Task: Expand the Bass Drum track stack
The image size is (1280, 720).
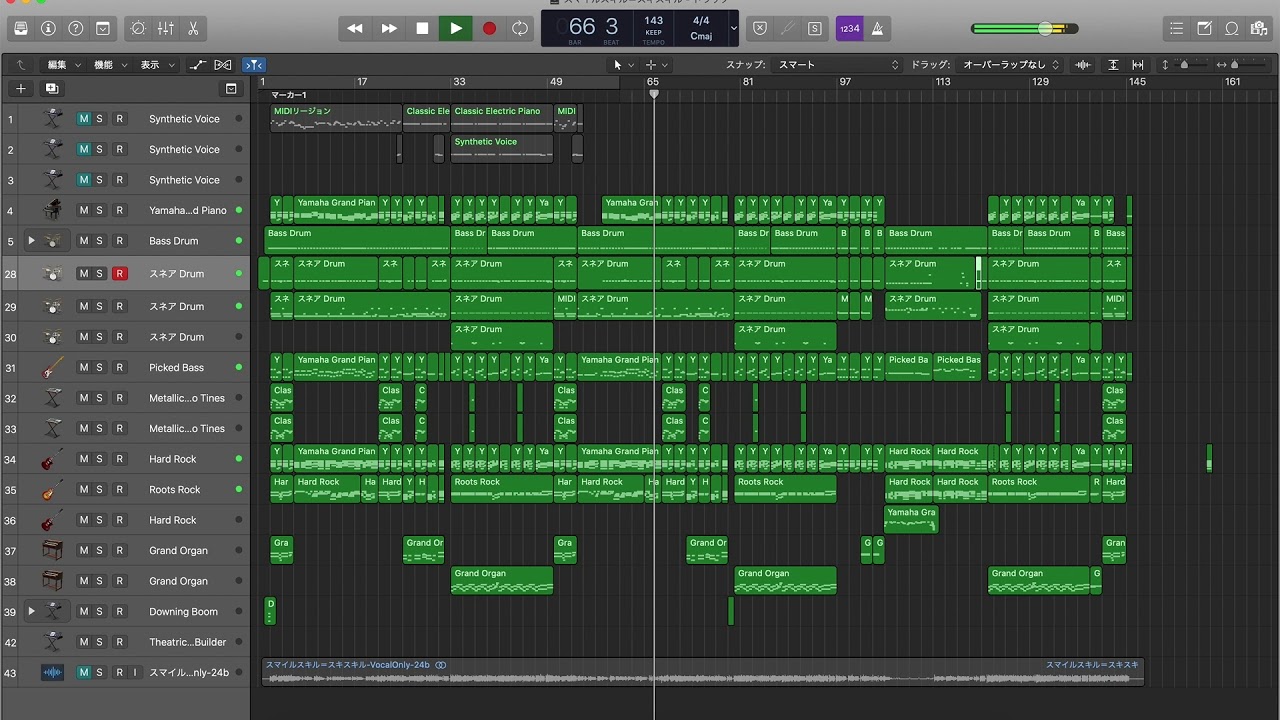Action: [31, 241]
